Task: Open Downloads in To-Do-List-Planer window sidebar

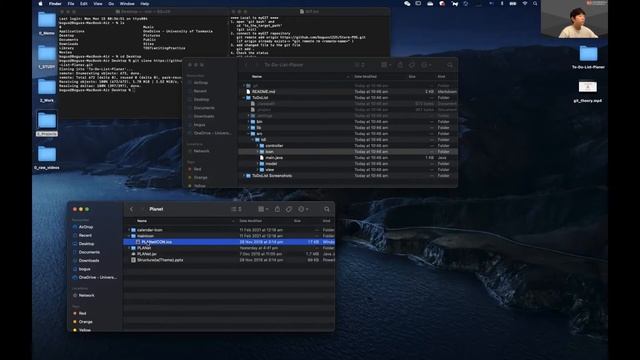Action: pos(204,116)
